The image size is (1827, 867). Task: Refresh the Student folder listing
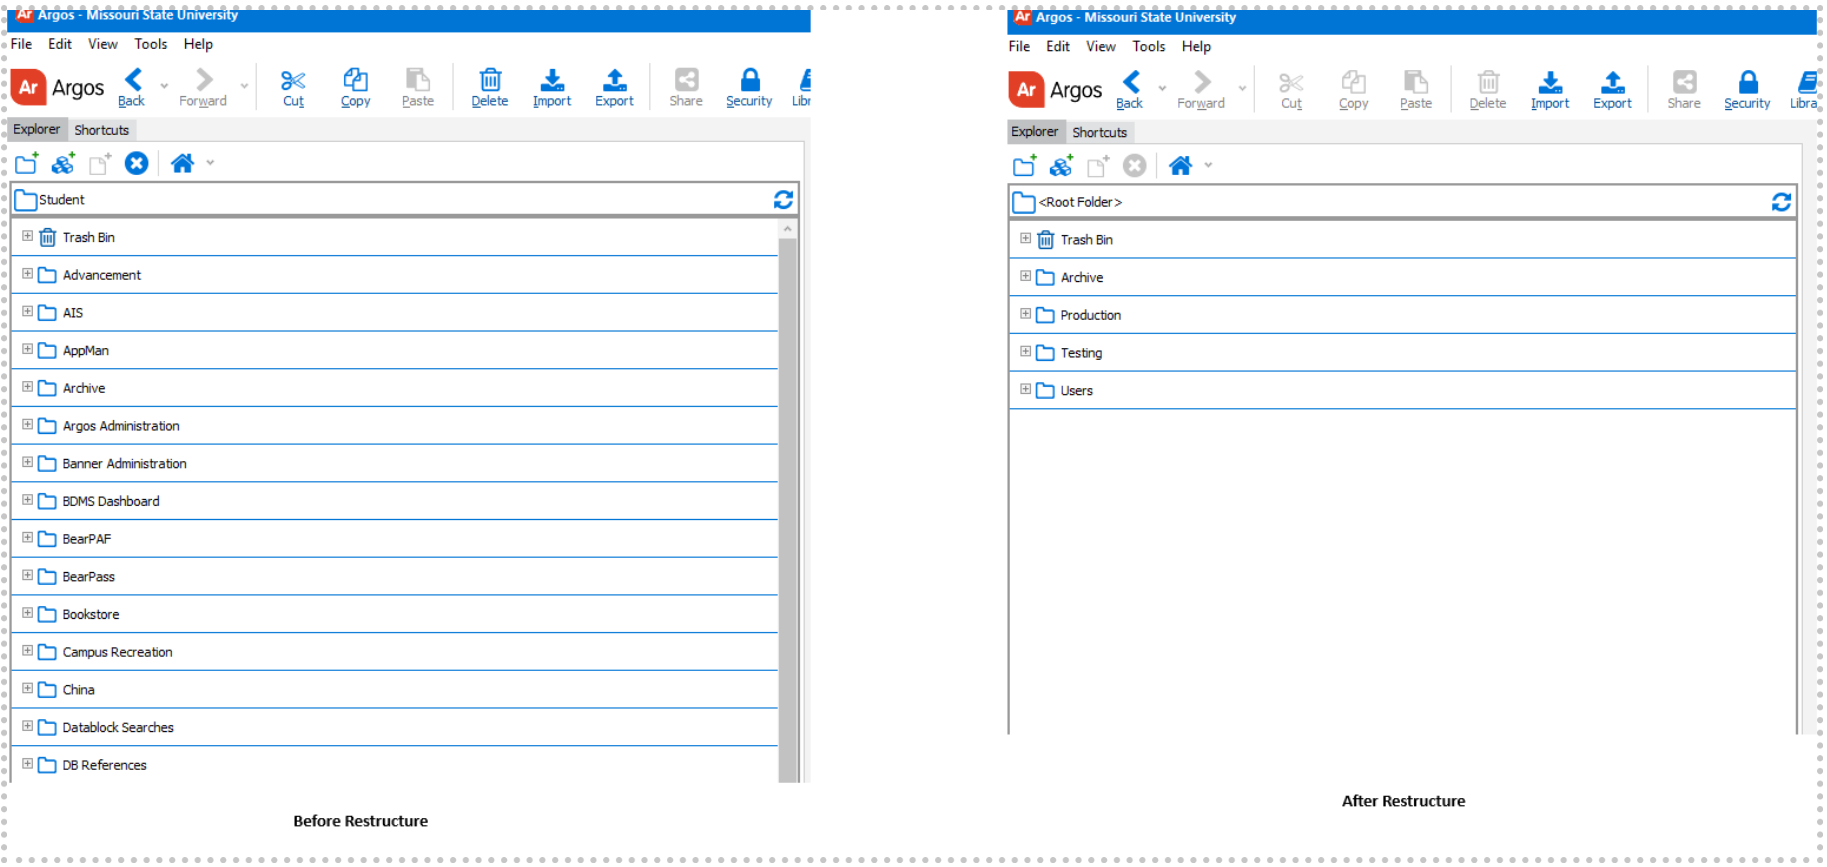(783, 200)
